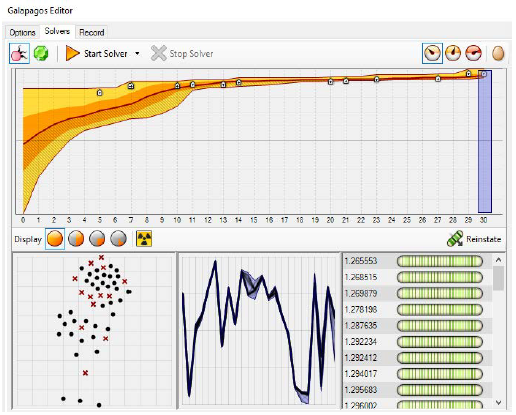This screenshot has height=415, width=516.
Task: Click the marker at generation 7
Action: [131, 86]
